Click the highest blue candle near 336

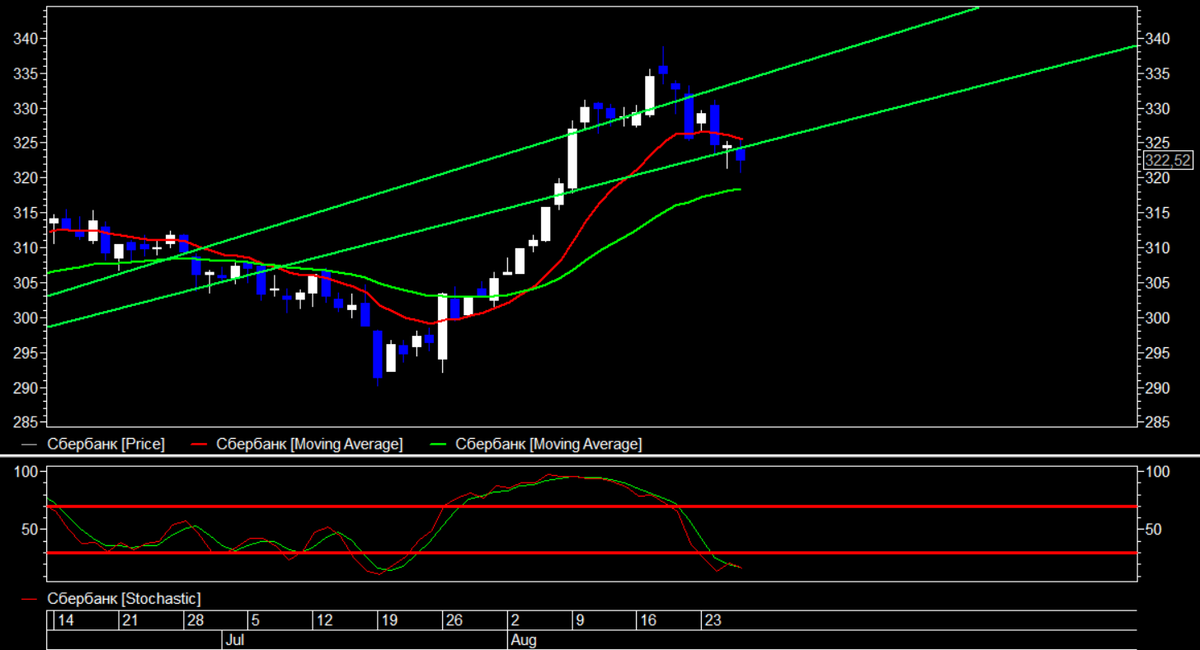click(x=663, y=70)
